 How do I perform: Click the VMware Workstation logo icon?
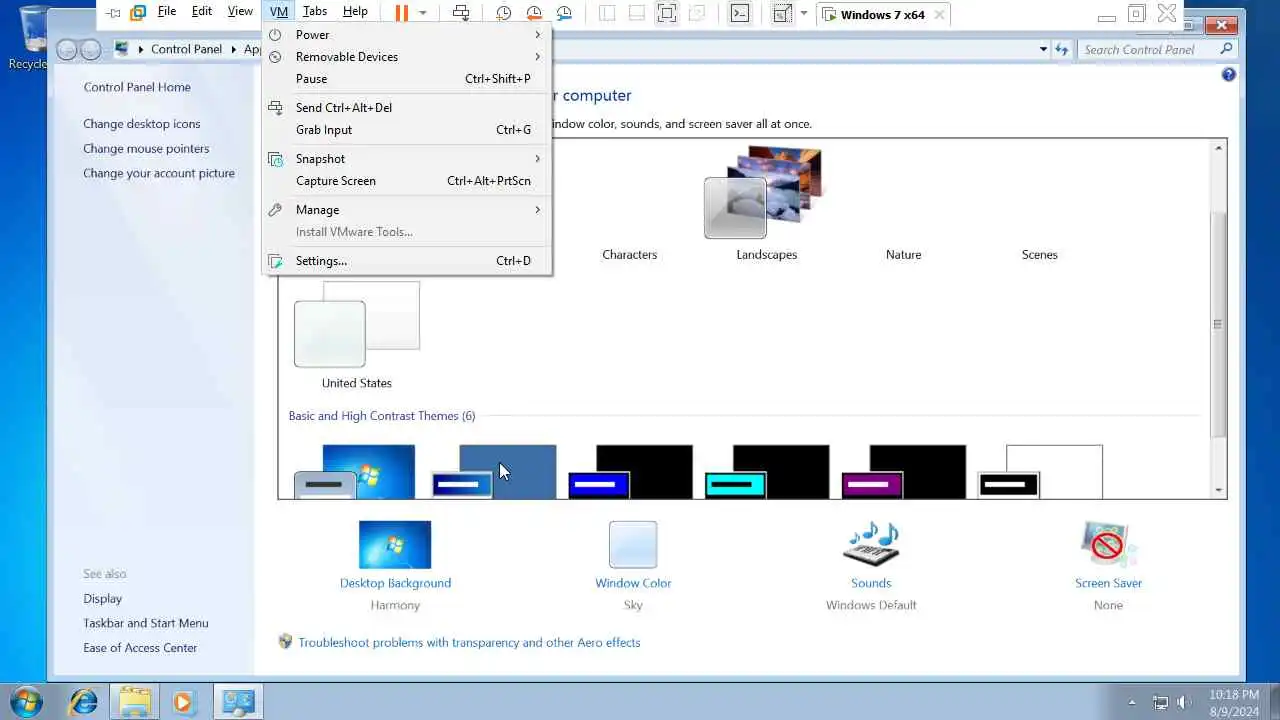click(138, 13)
